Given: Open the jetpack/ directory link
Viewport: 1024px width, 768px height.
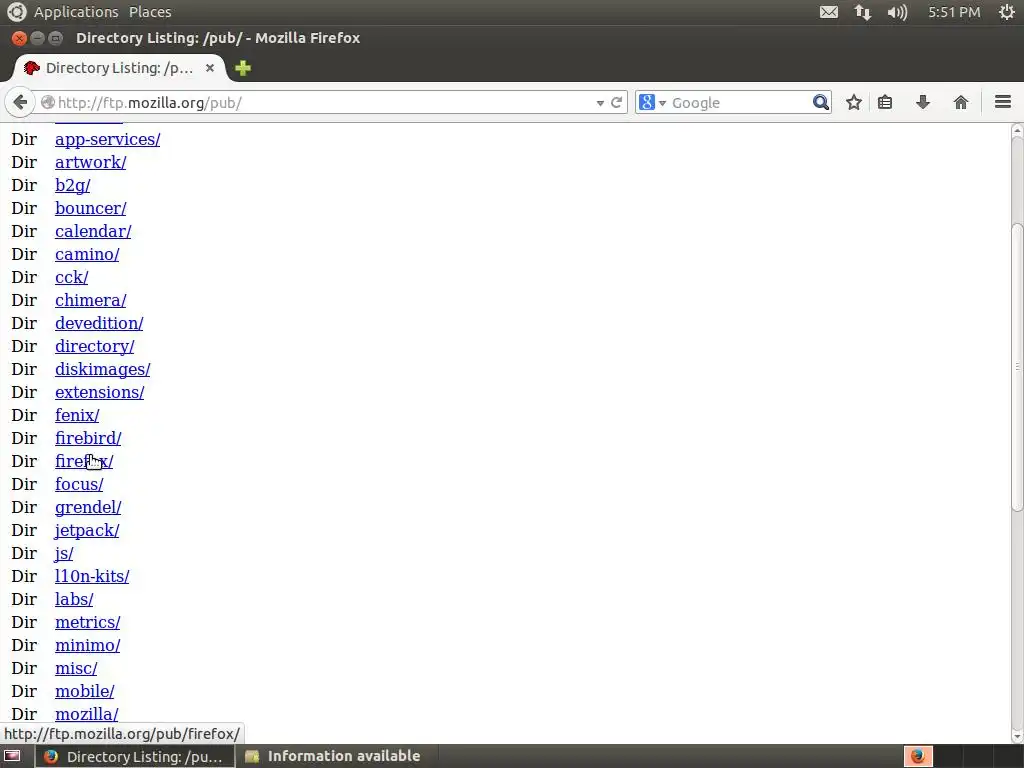Looking at the screenshot, I should tap(88, 530).
